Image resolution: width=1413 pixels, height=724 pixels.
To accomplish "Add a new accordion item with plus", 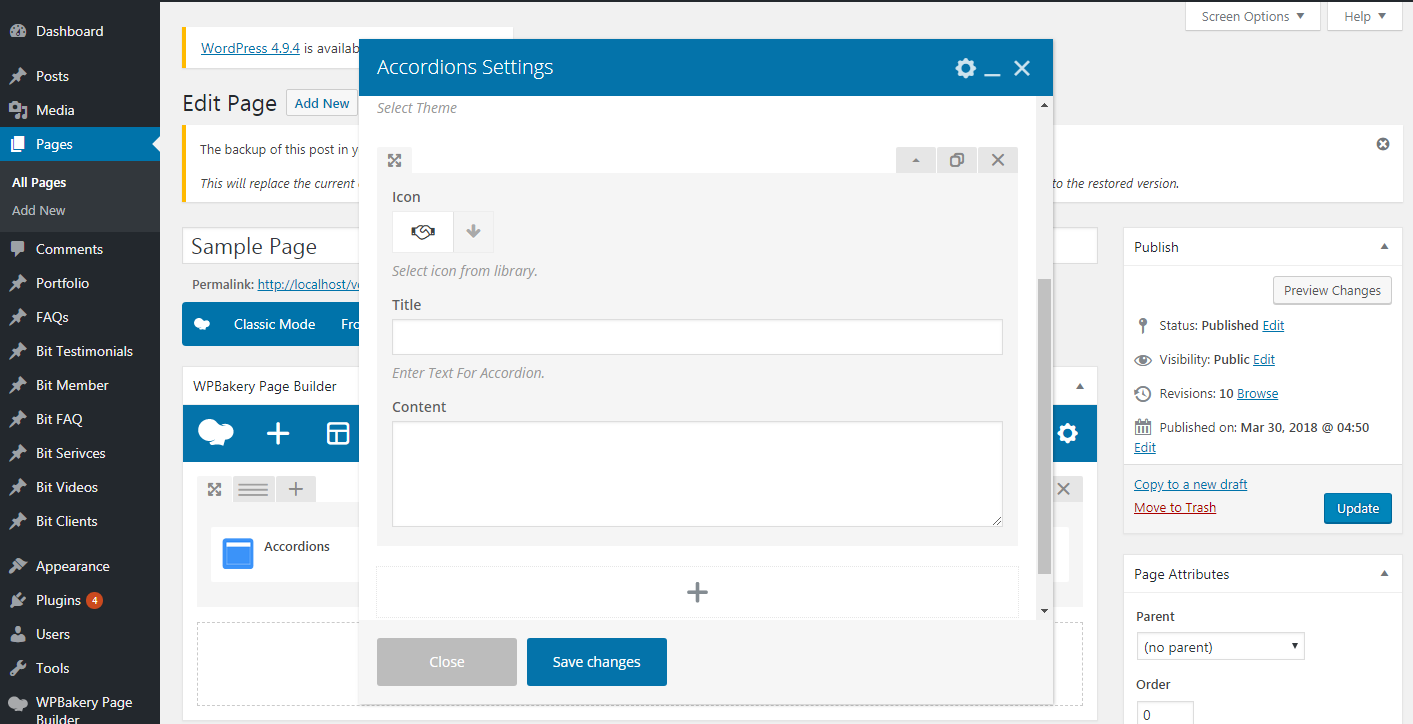I will click(697, 592).
